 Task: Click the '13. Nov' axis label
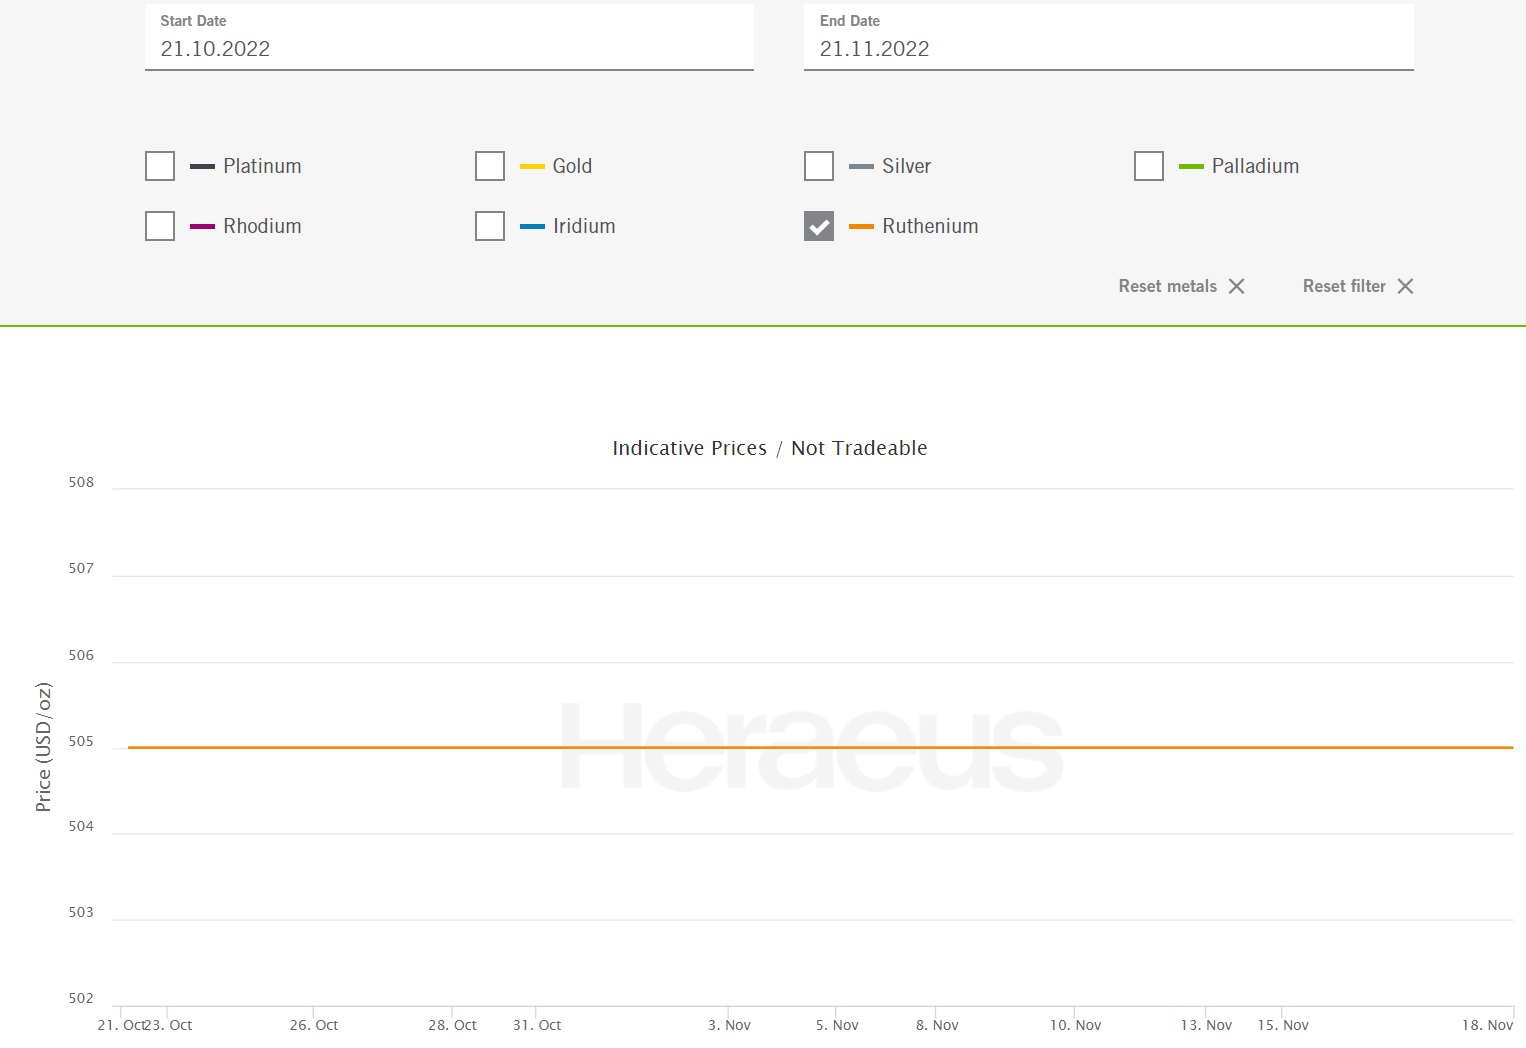click(x=1206, y=1025)
